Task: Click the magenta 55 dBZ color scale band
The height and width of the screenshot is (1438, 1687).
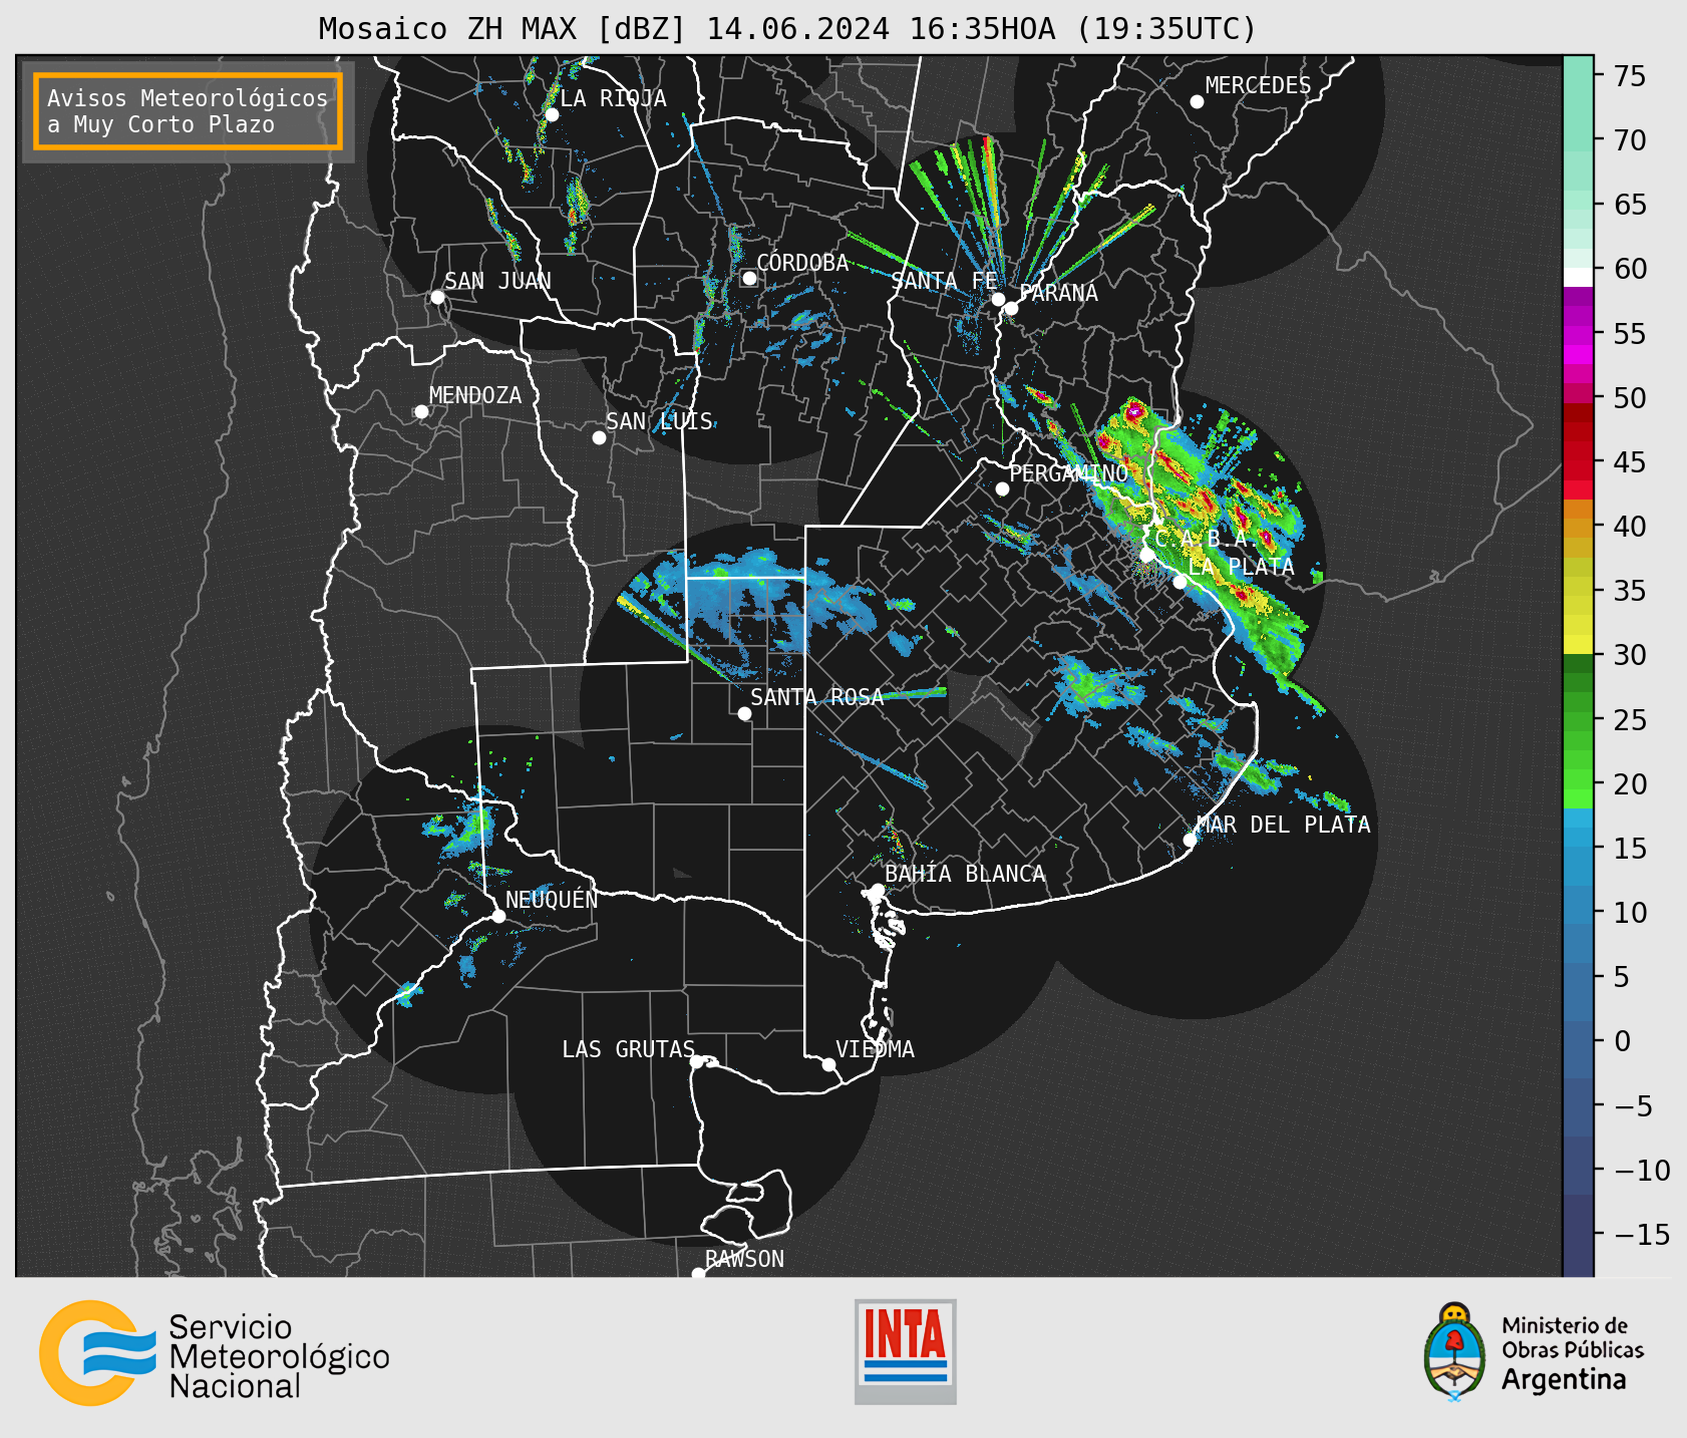Action: pos(1578,333)
